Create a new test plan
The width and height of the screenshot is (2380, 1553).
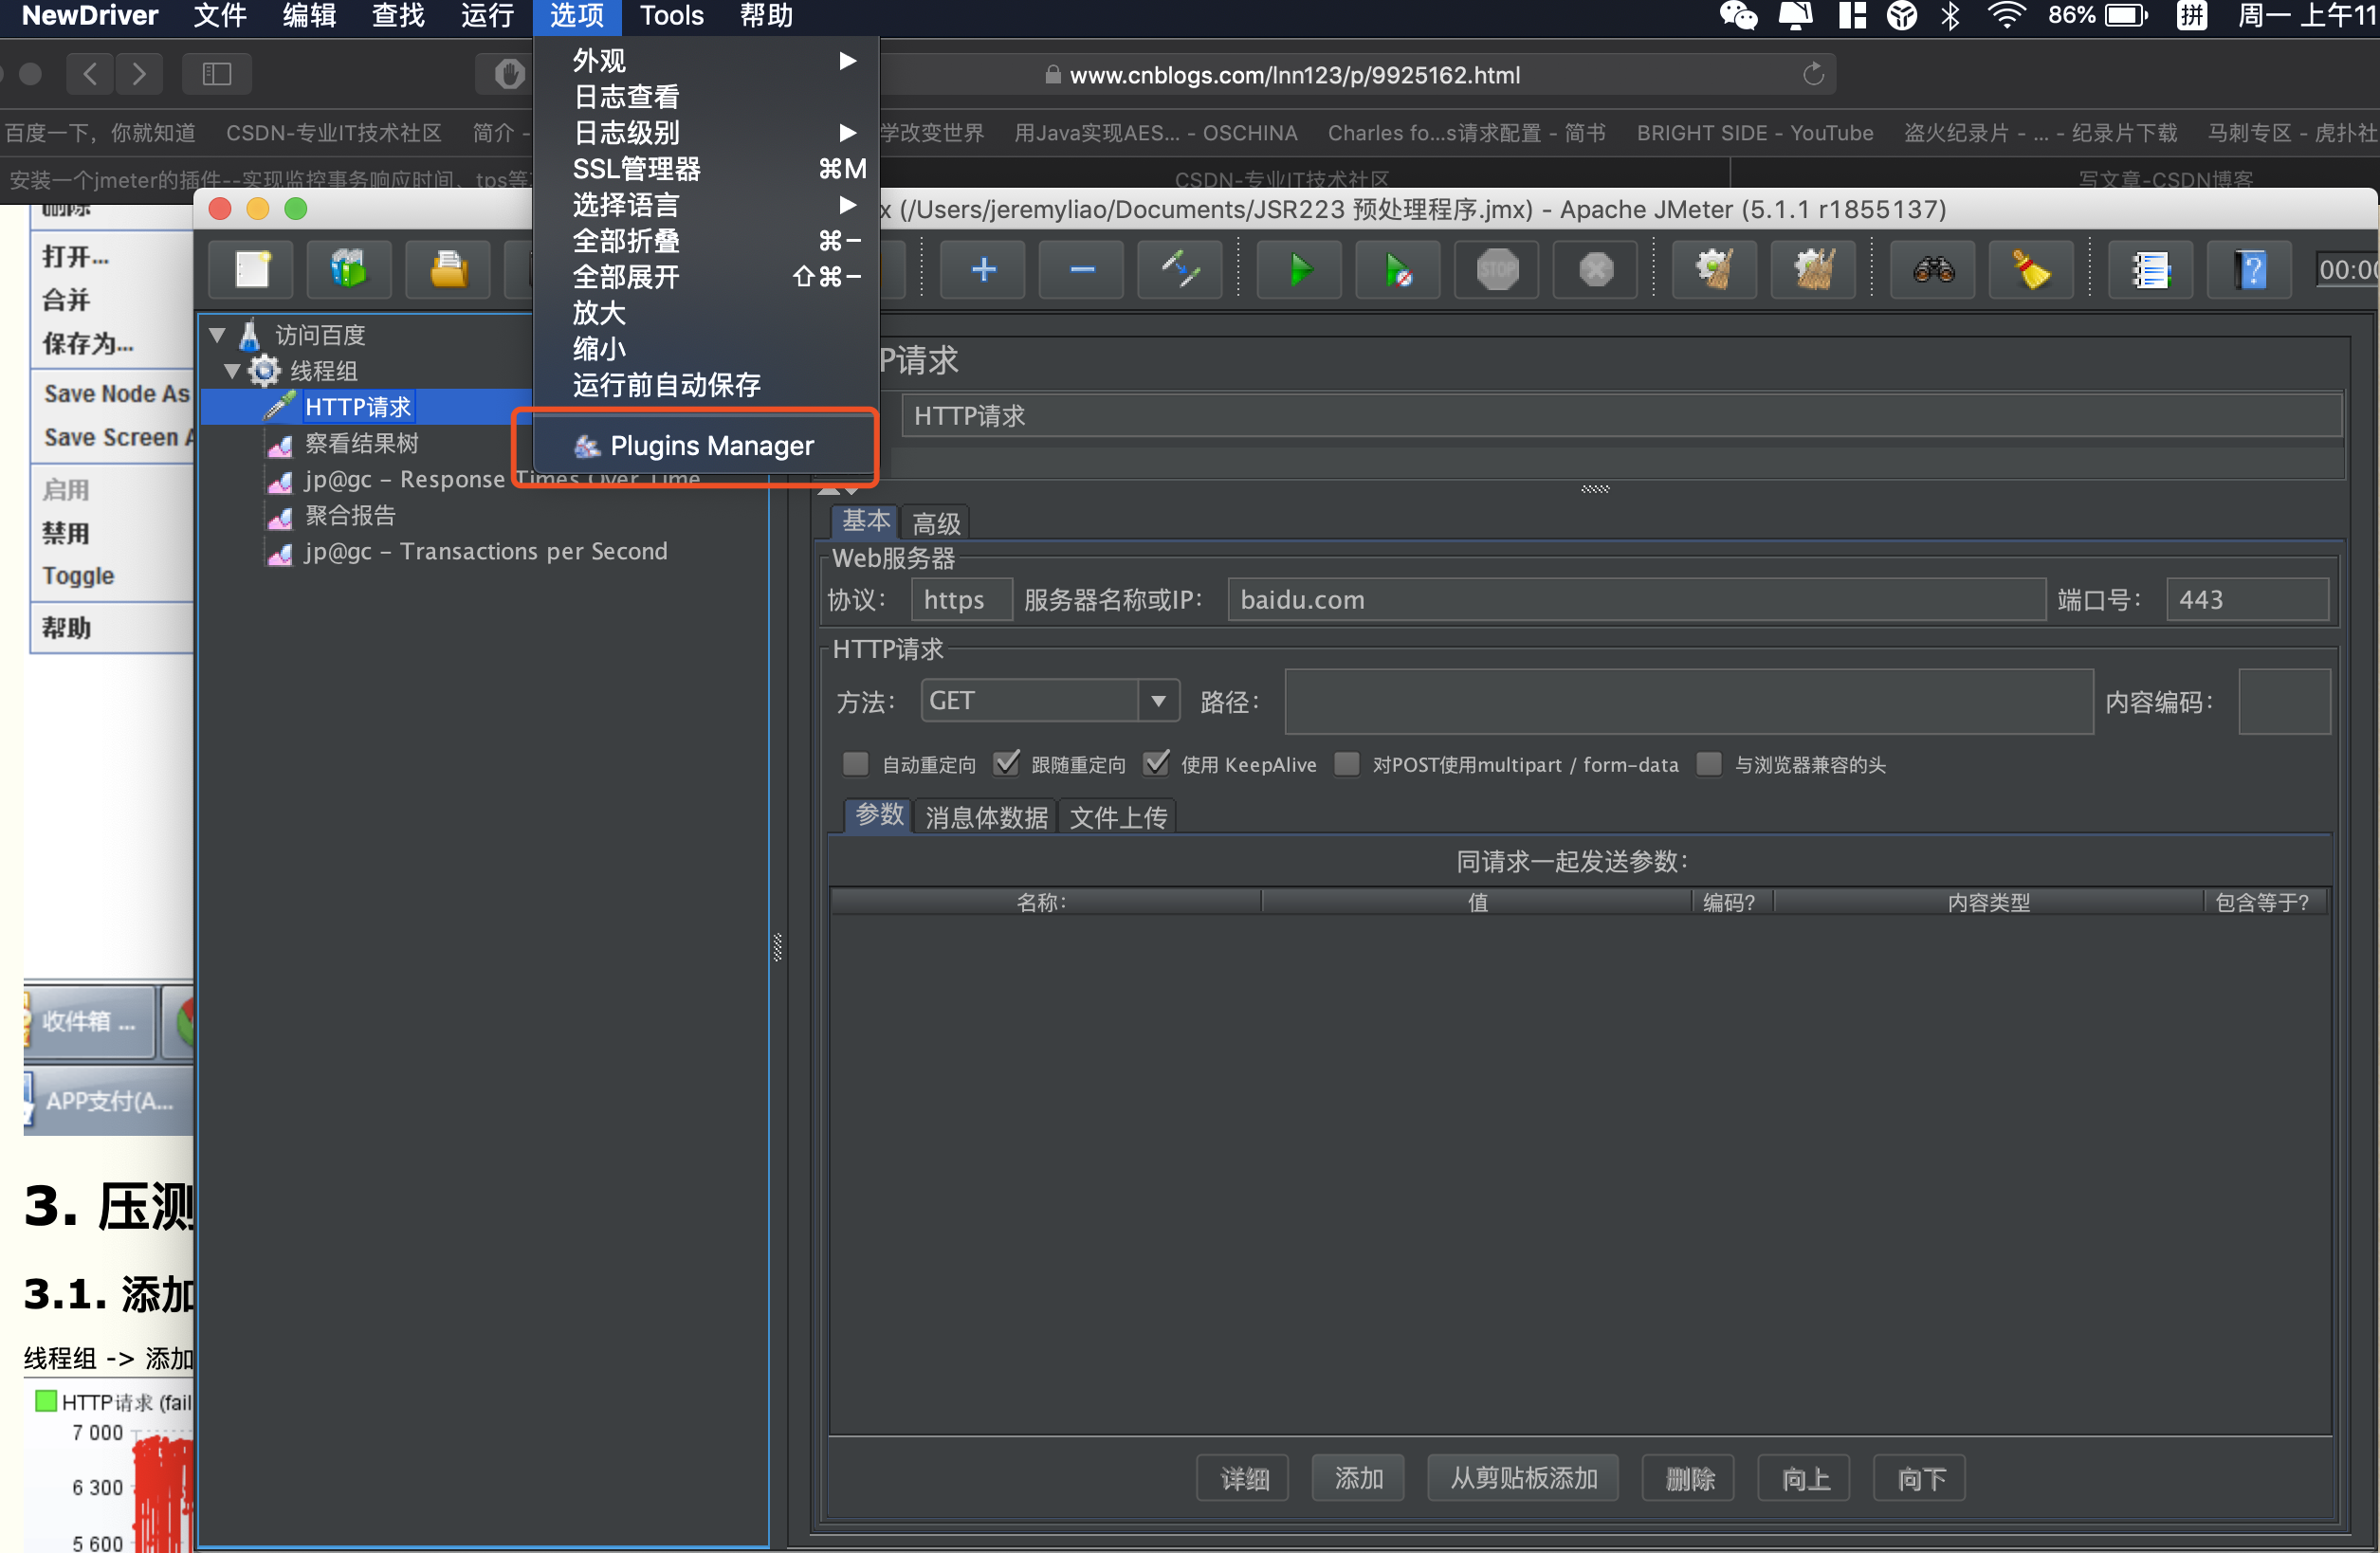click(251, 270)
